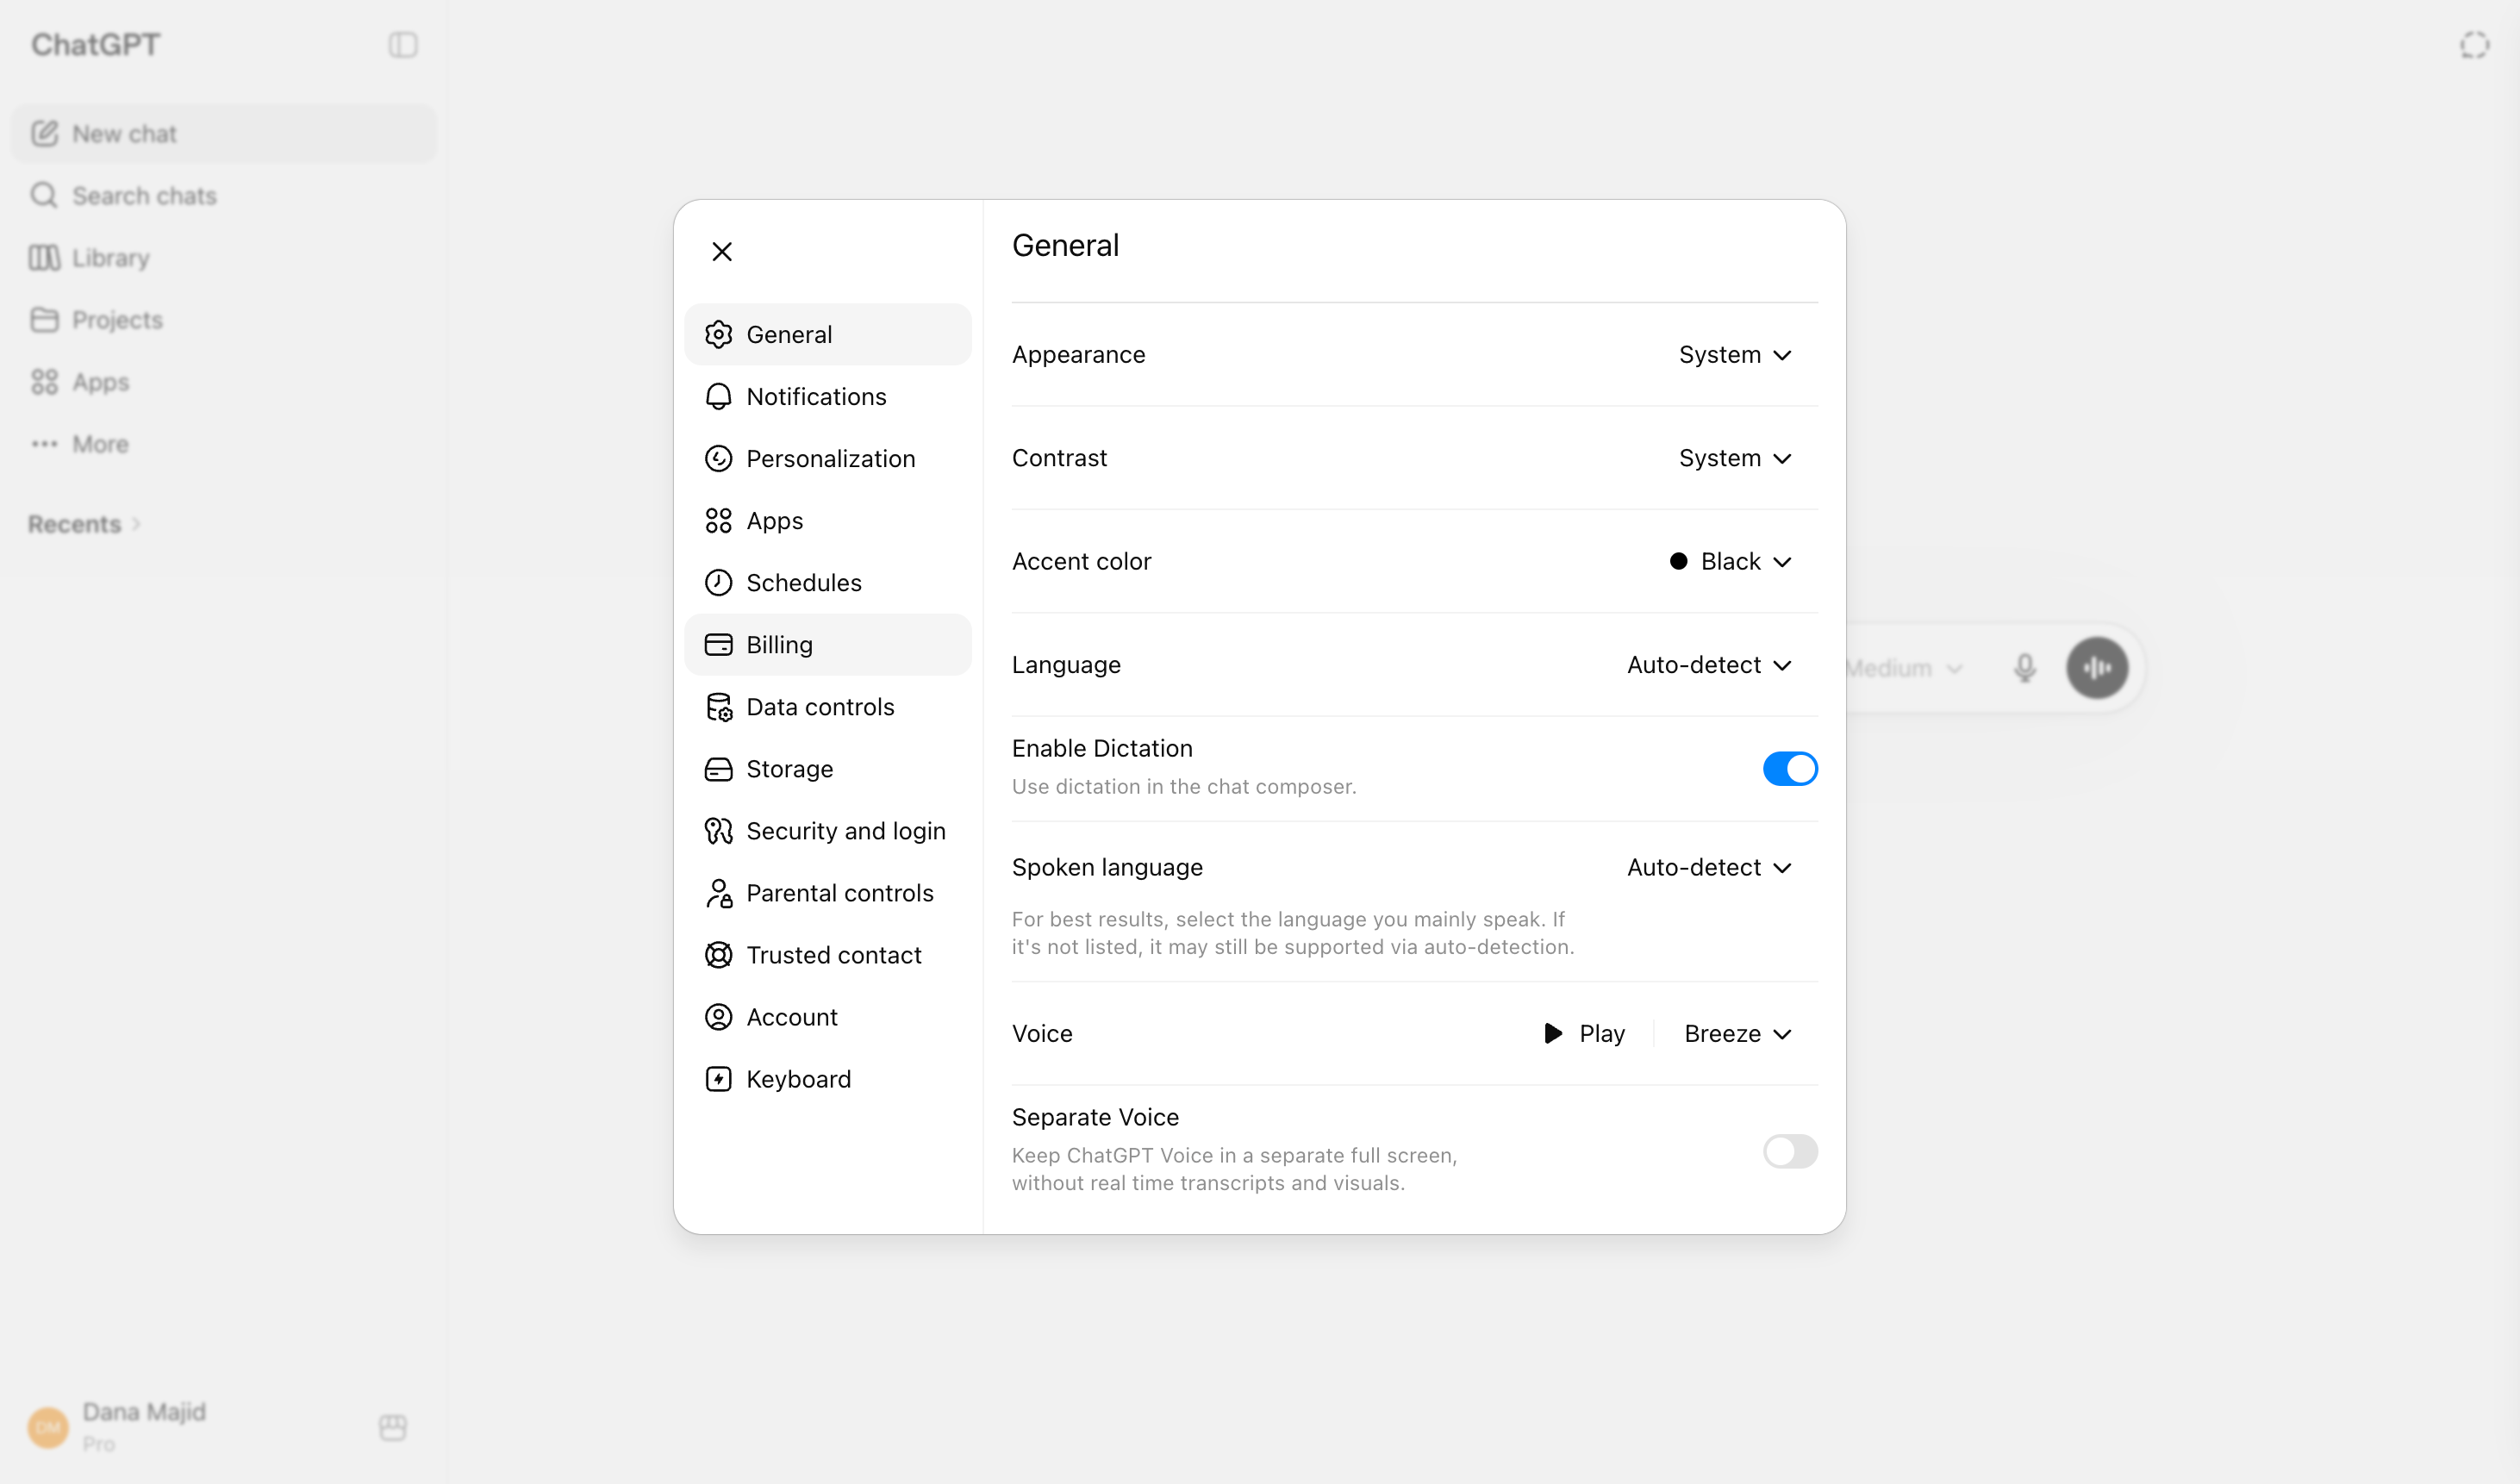Click the icon beside Dana Majid's profile
This screenshot has width=2520, height=1484.
[393, 1427]
